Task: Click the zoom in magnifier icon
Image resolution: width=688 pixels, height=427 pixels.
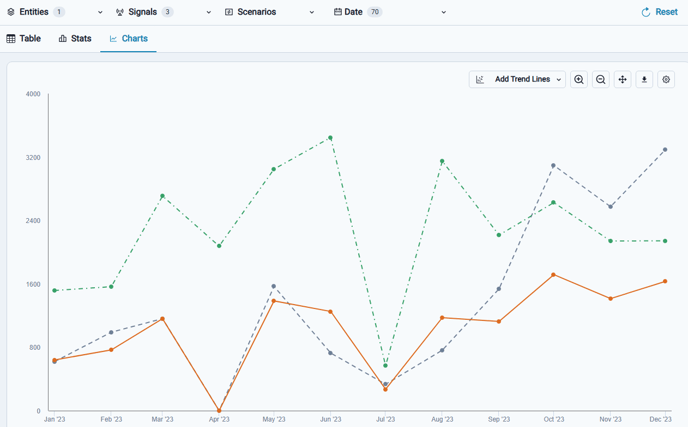Action: (579, 79)
